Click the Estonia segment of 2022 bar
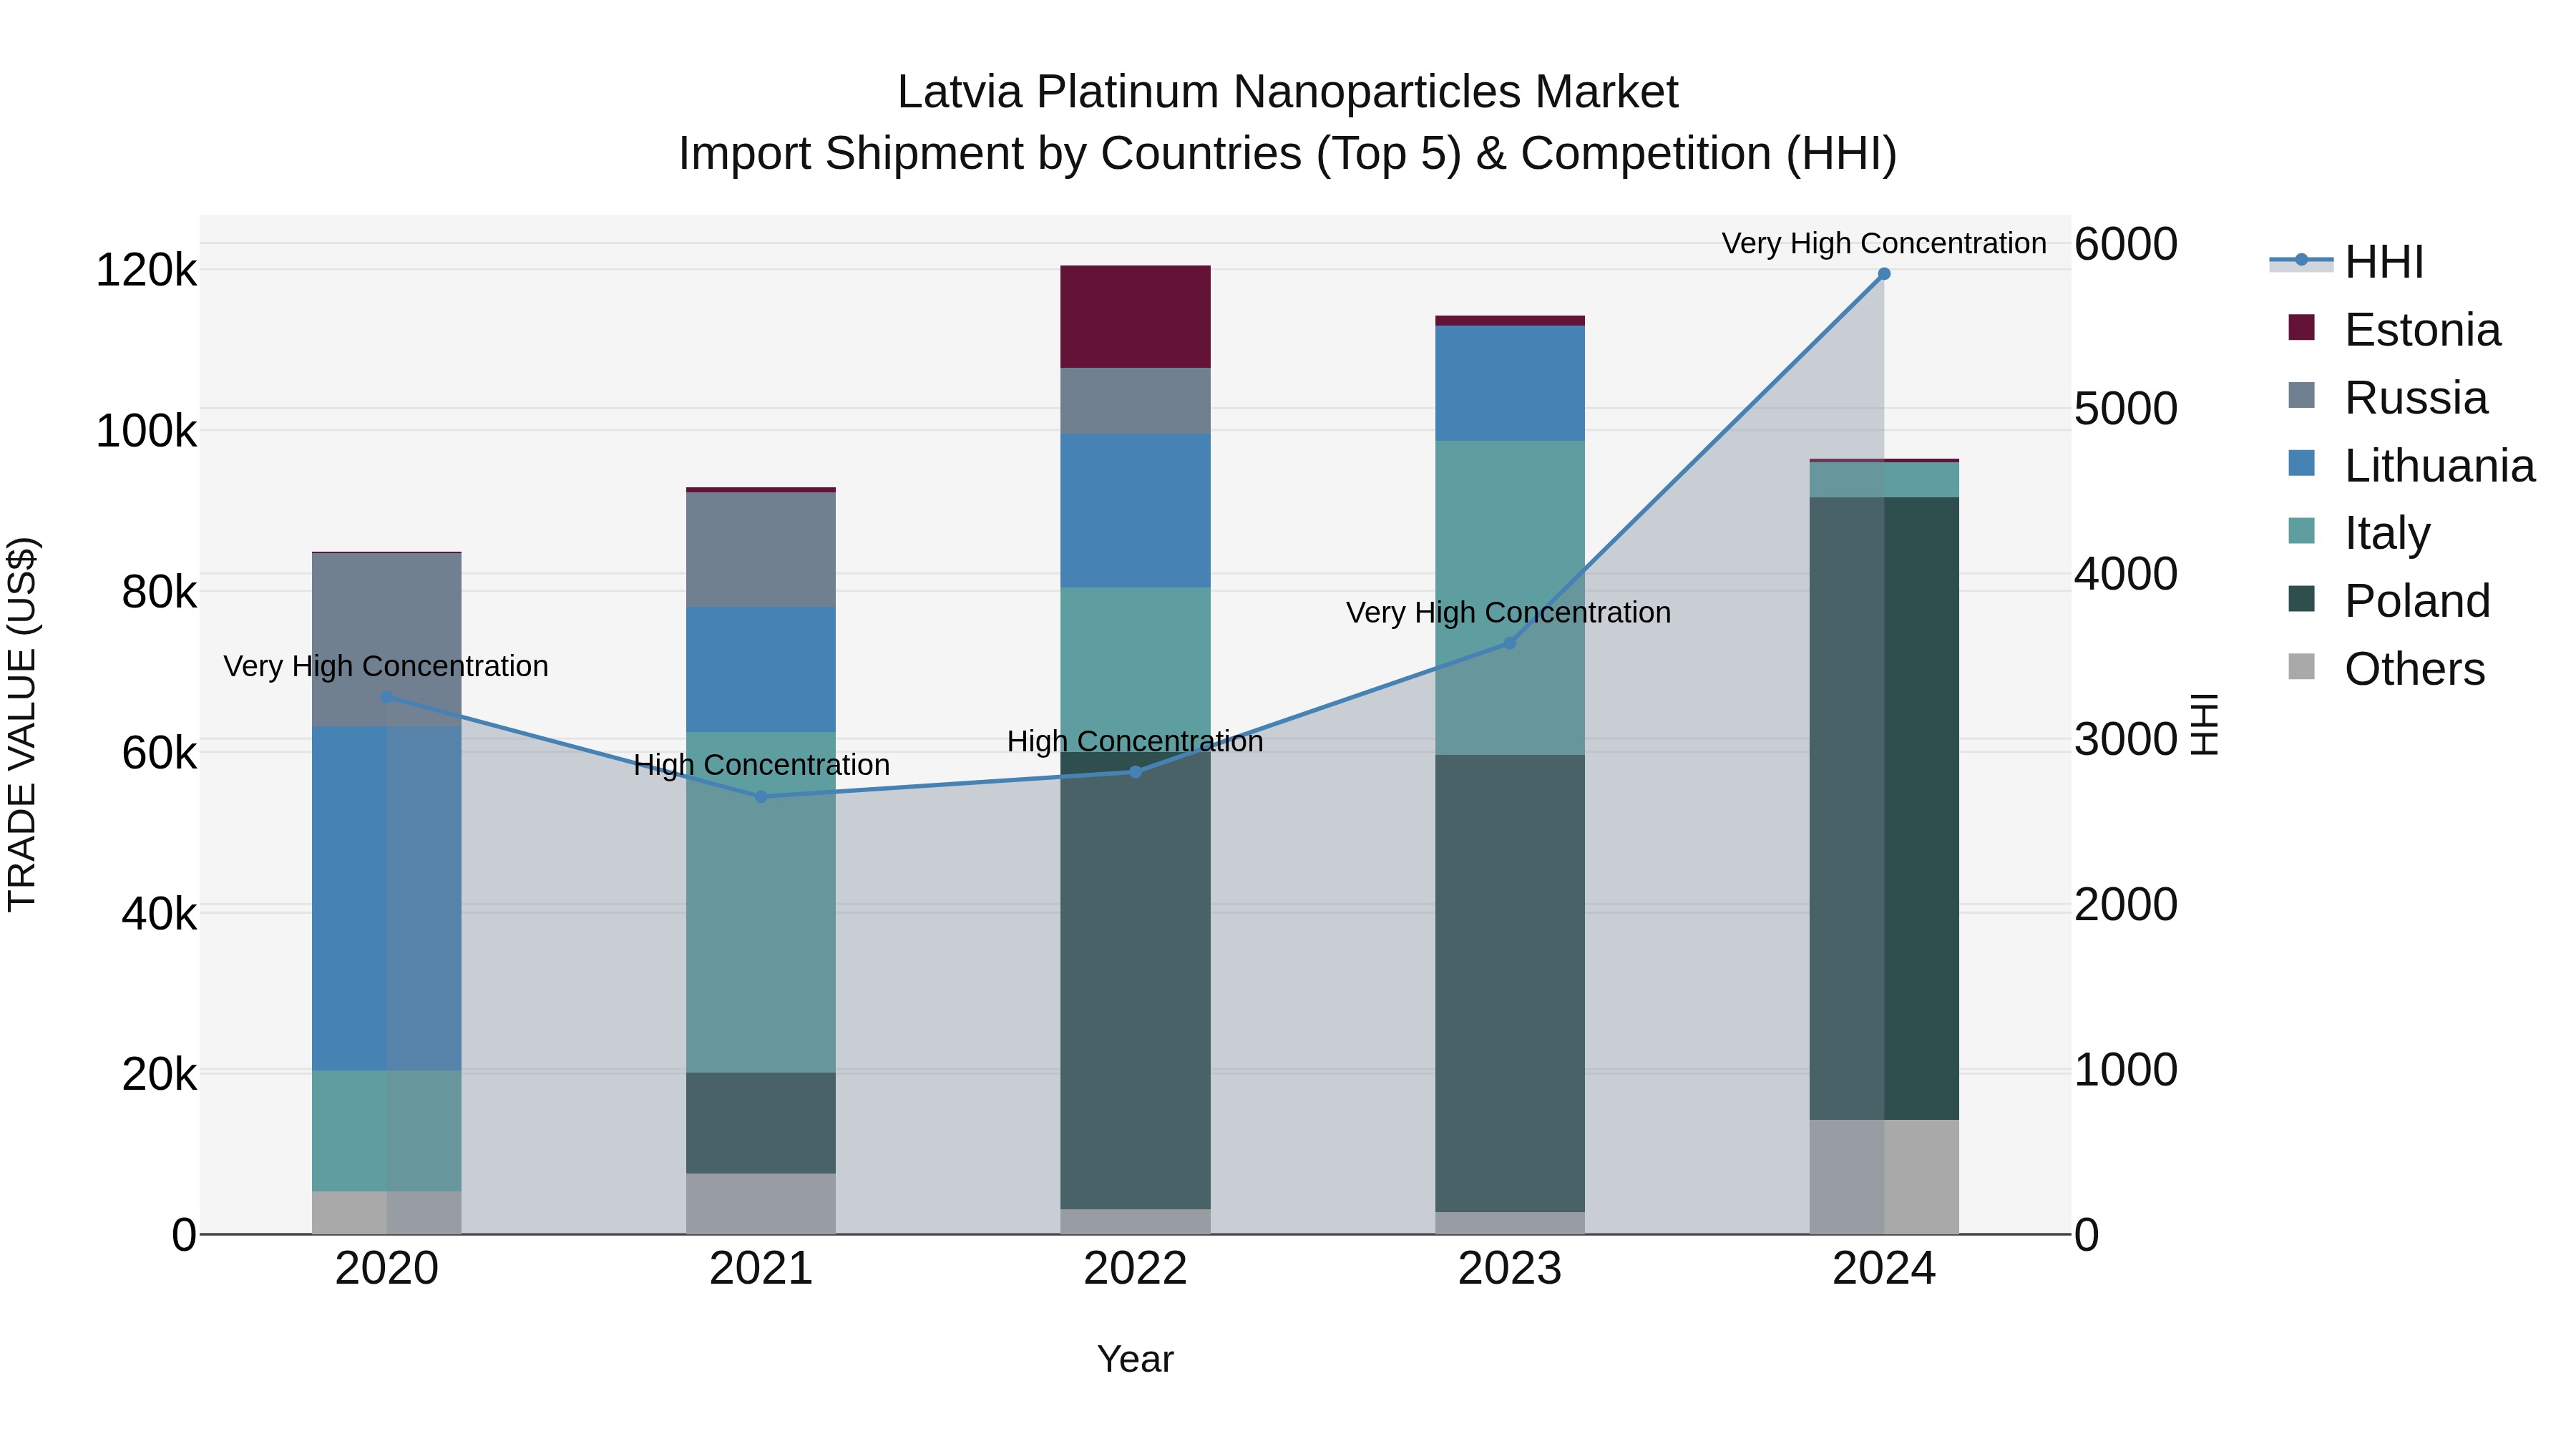The image size is (2576, 1449). [1135, 317]
